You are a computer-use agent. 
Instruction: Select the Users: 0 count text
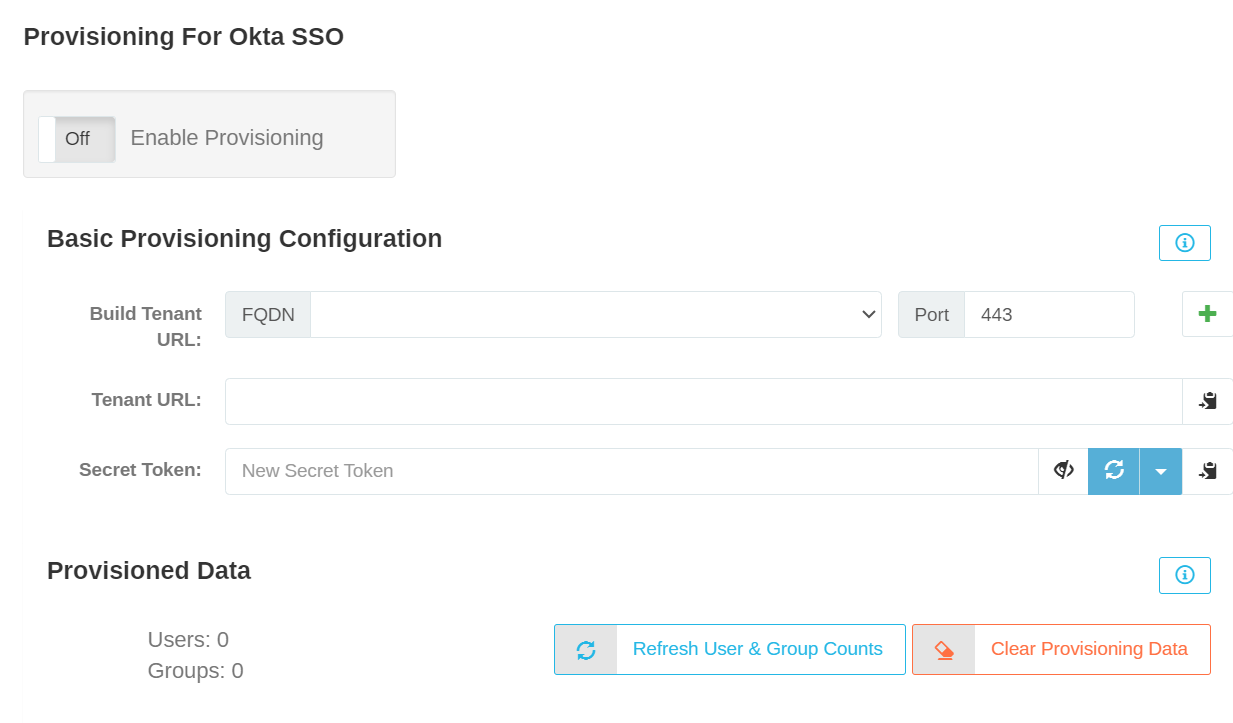click(x=188, y=640)
